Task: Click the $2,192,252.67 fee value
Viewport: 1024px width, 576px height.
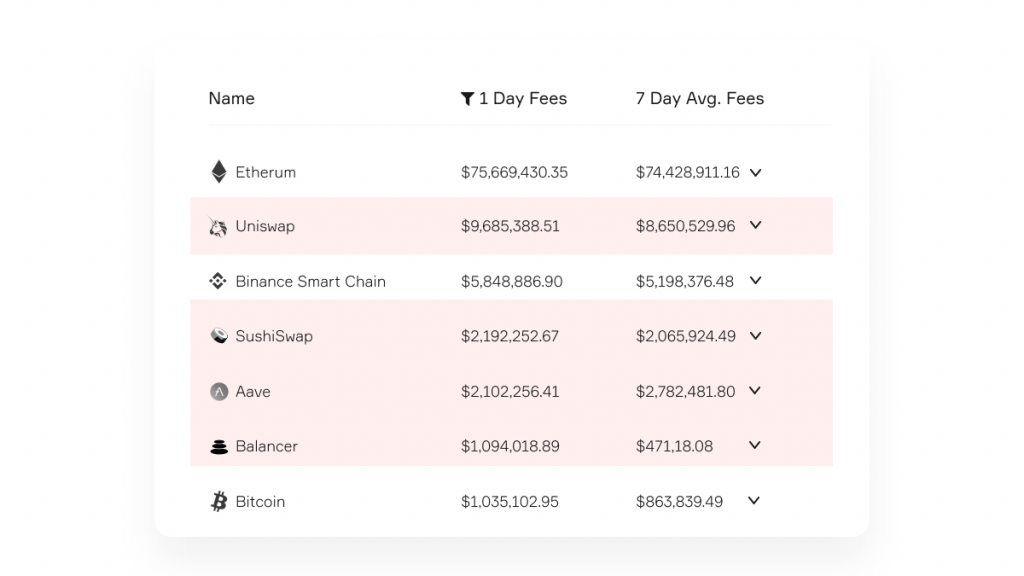Action: [510, 336]
